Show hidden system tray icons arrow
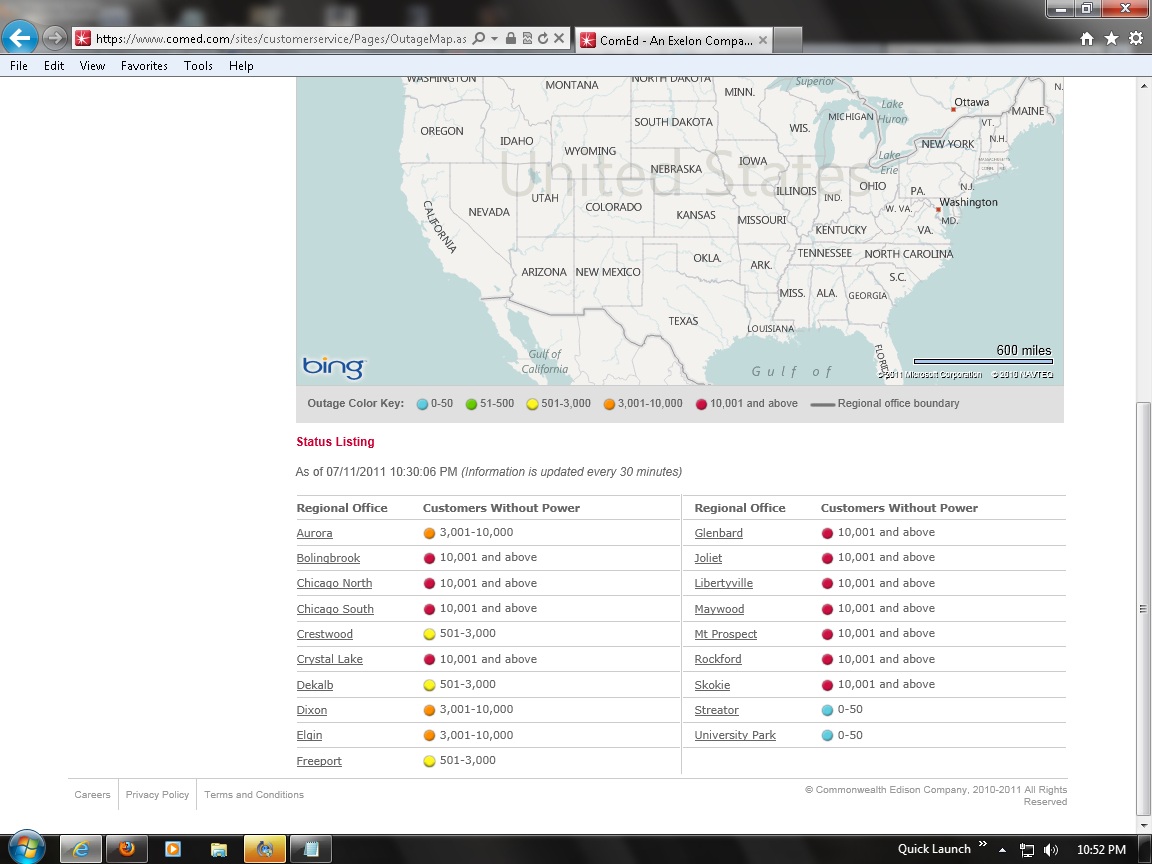1152x864 pixels. [x=1002, y=850]
